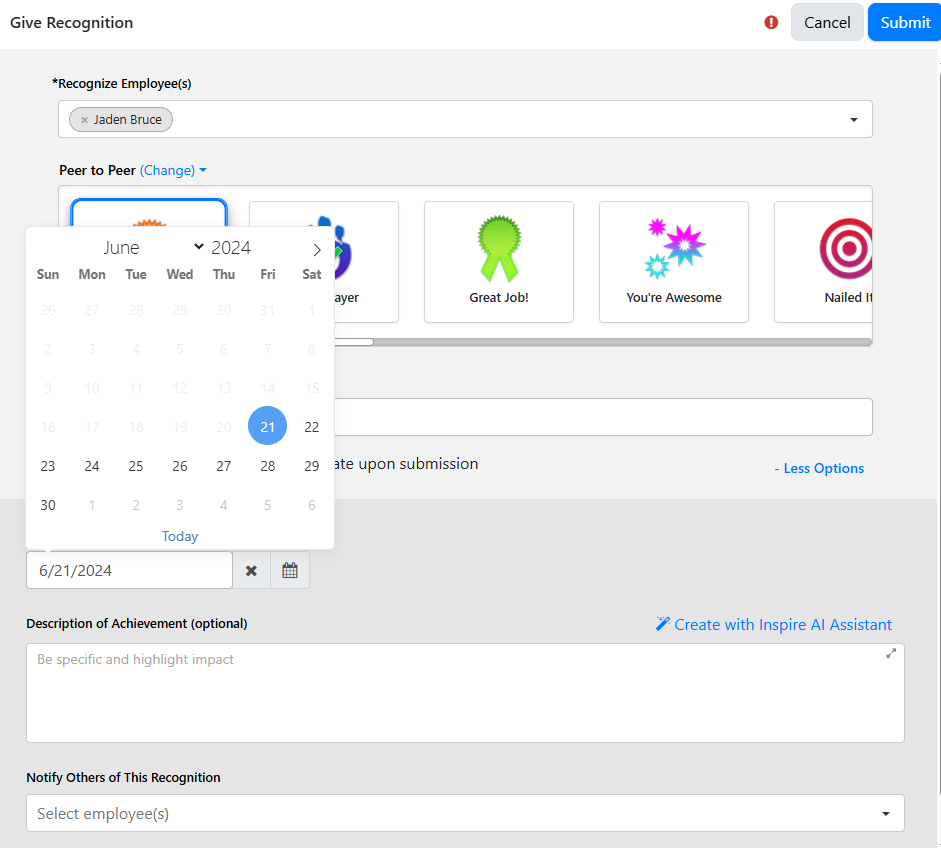Pick June 21 in the calendar
Image resolution: width=941 pixels, height=848 pixels.
[x=268, y=426]
